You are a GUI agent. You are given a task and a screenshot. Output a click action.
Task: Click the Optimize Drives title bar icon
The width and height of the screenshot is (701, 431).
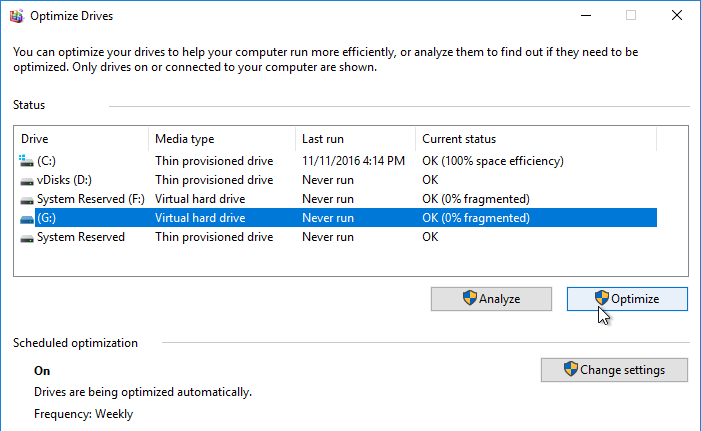17,16
